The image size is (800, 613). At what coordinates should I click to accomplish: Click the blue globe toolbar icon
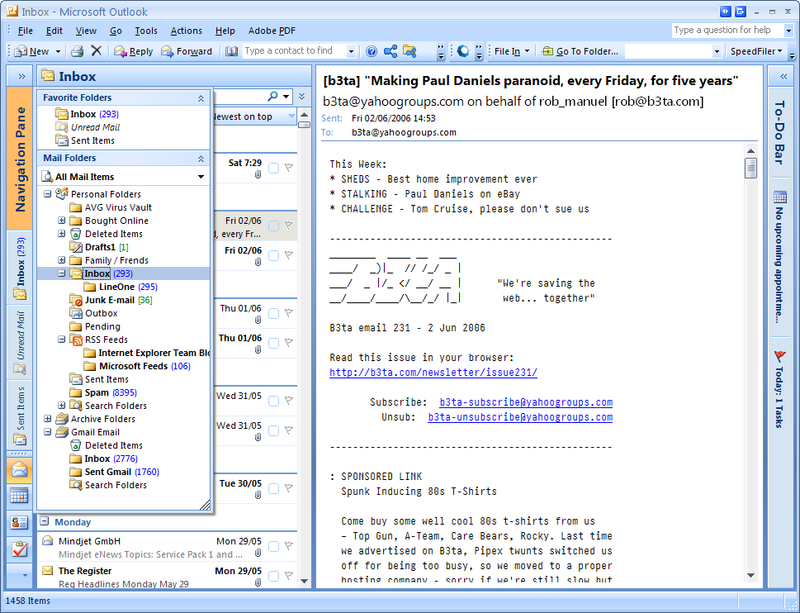(463, 51)
